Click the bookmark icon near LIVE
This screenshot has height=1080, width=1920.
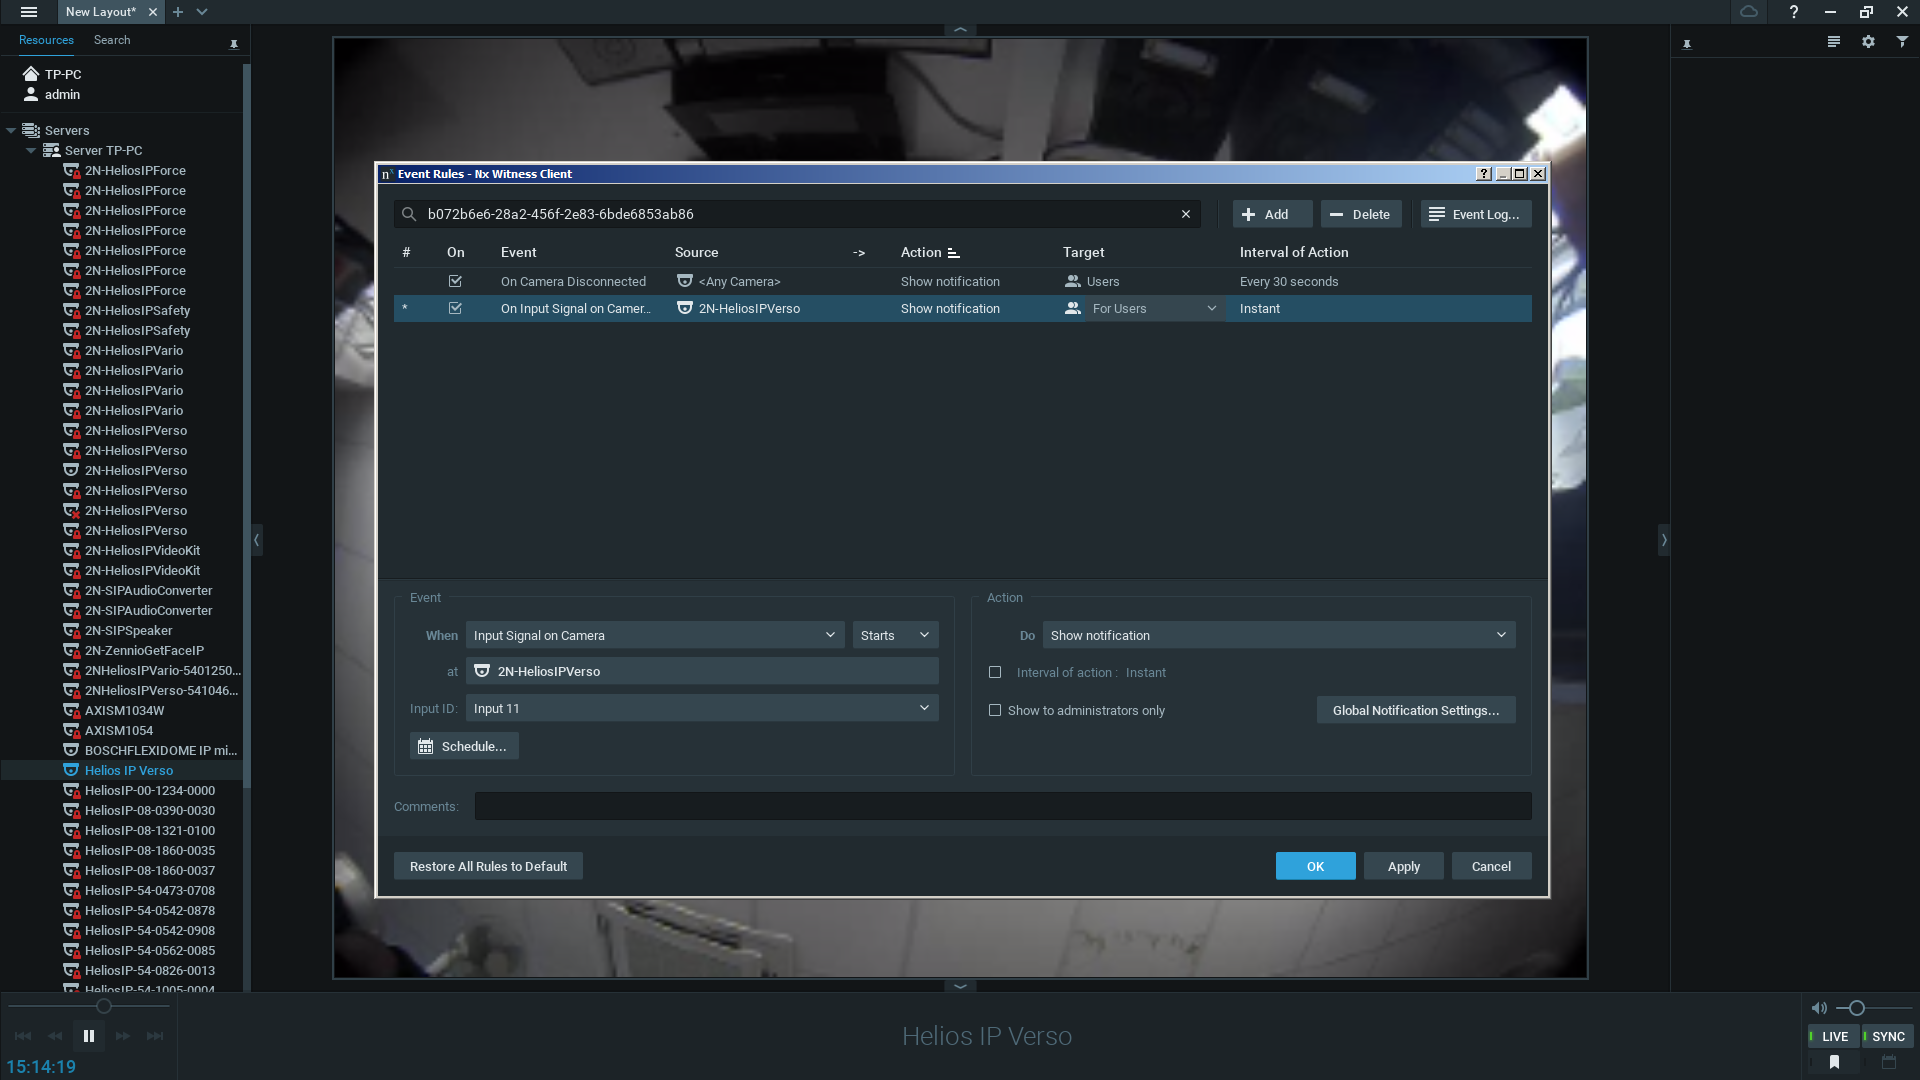(x=1834, y=1062)
